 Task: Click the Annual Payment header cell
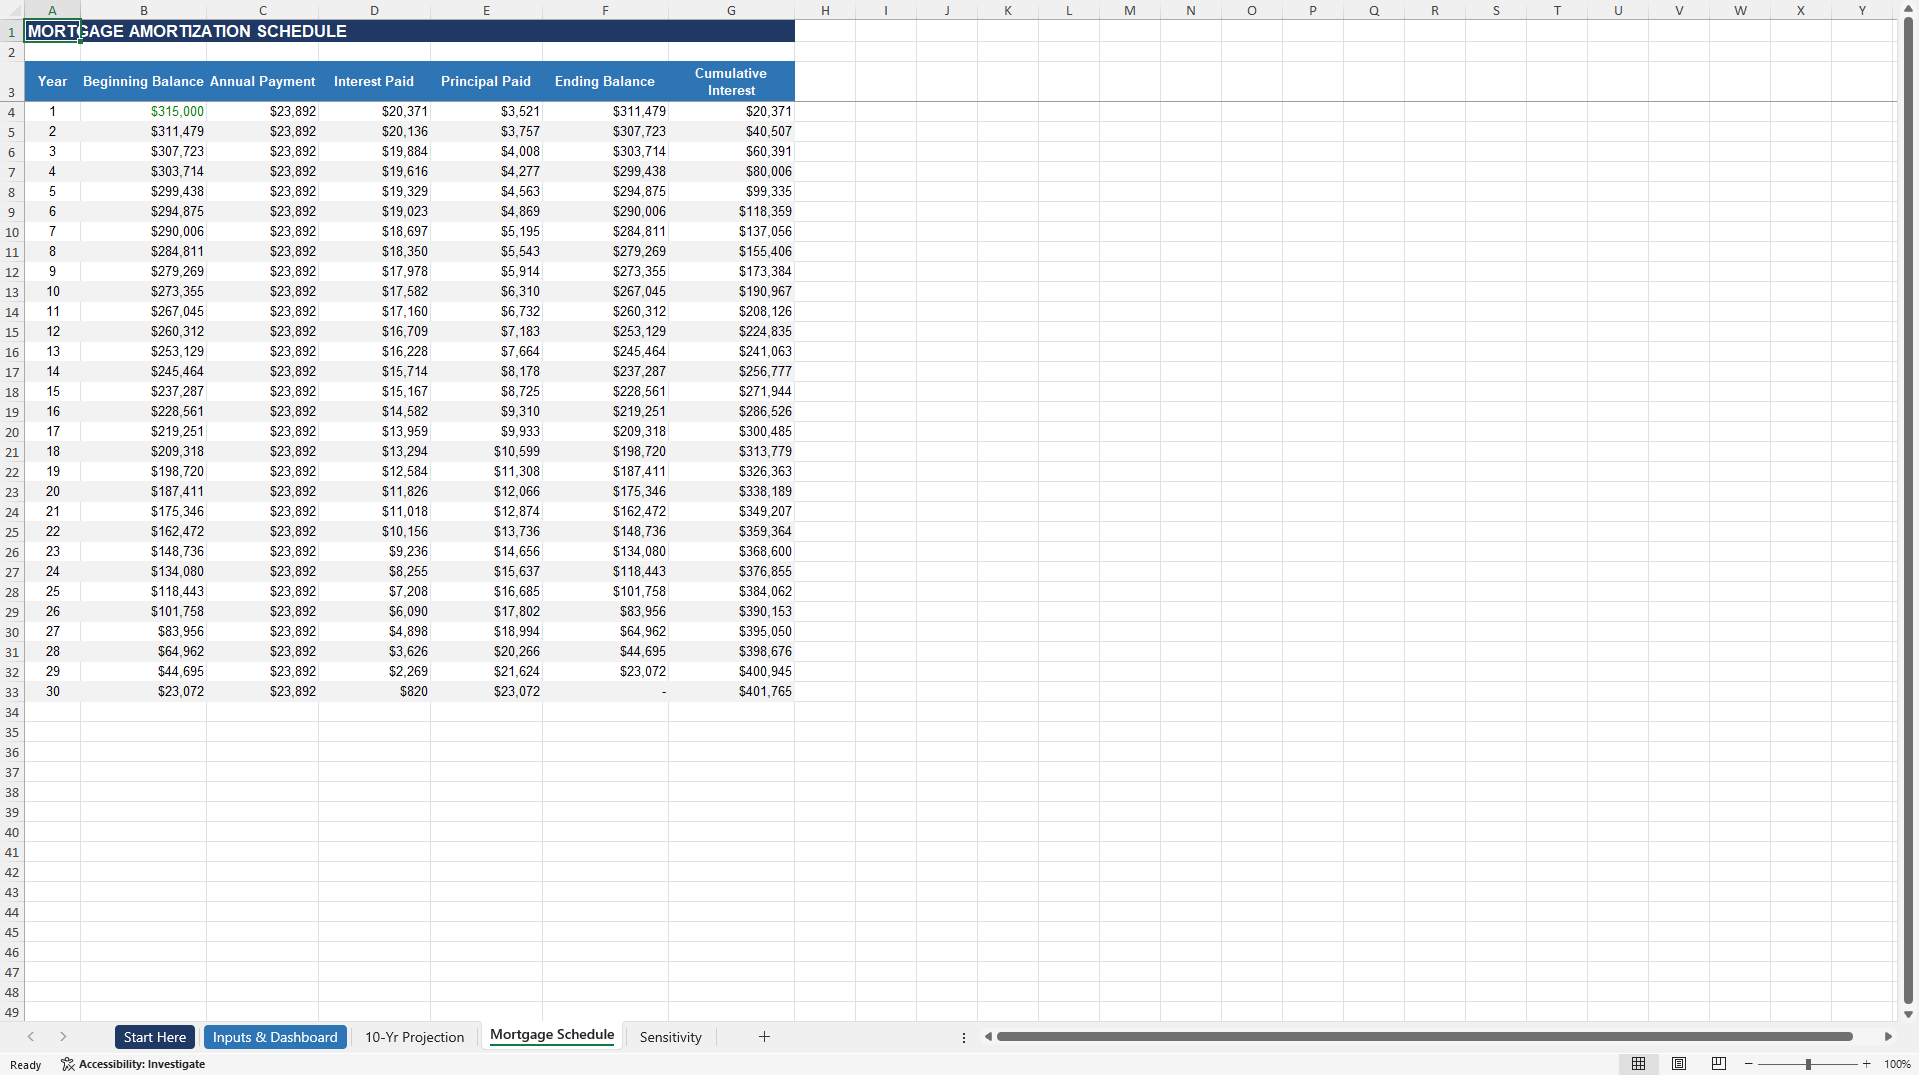[262, 81]
